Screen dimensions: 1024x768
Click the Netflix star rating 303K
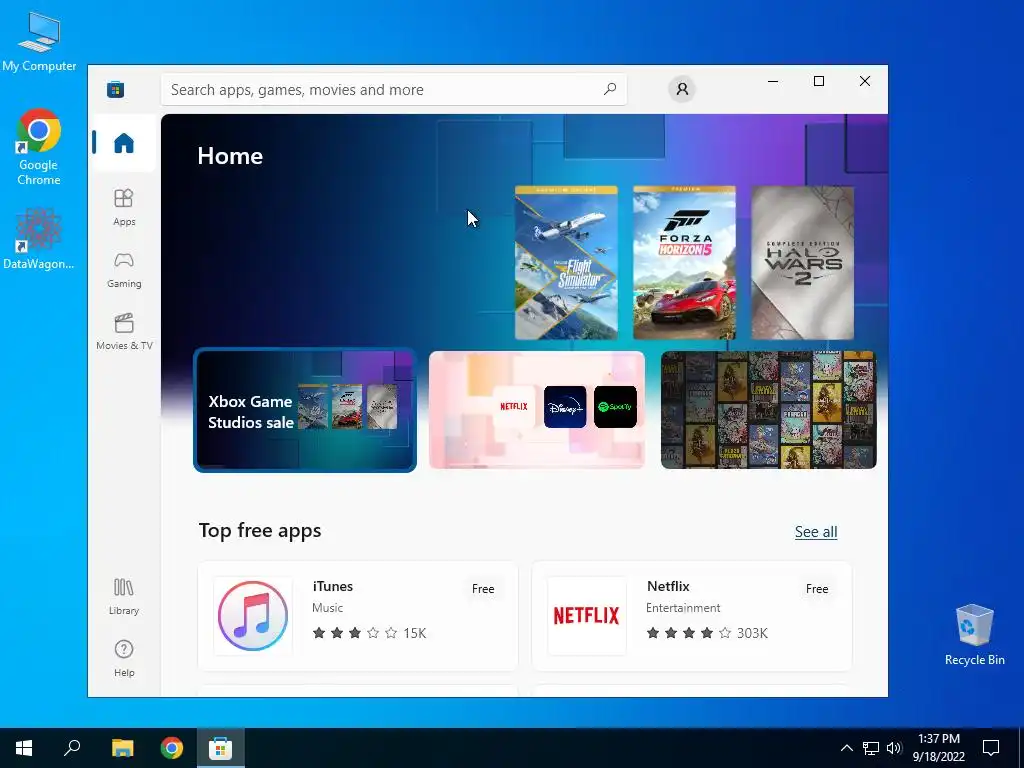pyautogui.click(x=707, y=633)
